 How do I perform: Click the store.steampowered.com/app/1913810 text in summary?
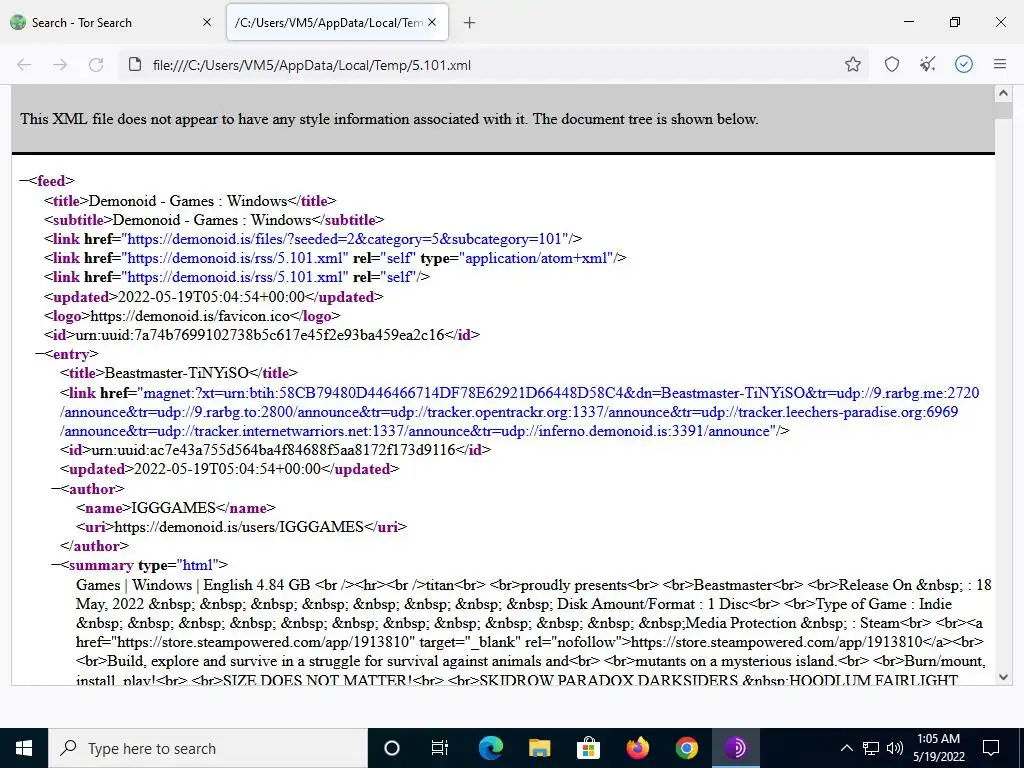(x=776, y=642)
